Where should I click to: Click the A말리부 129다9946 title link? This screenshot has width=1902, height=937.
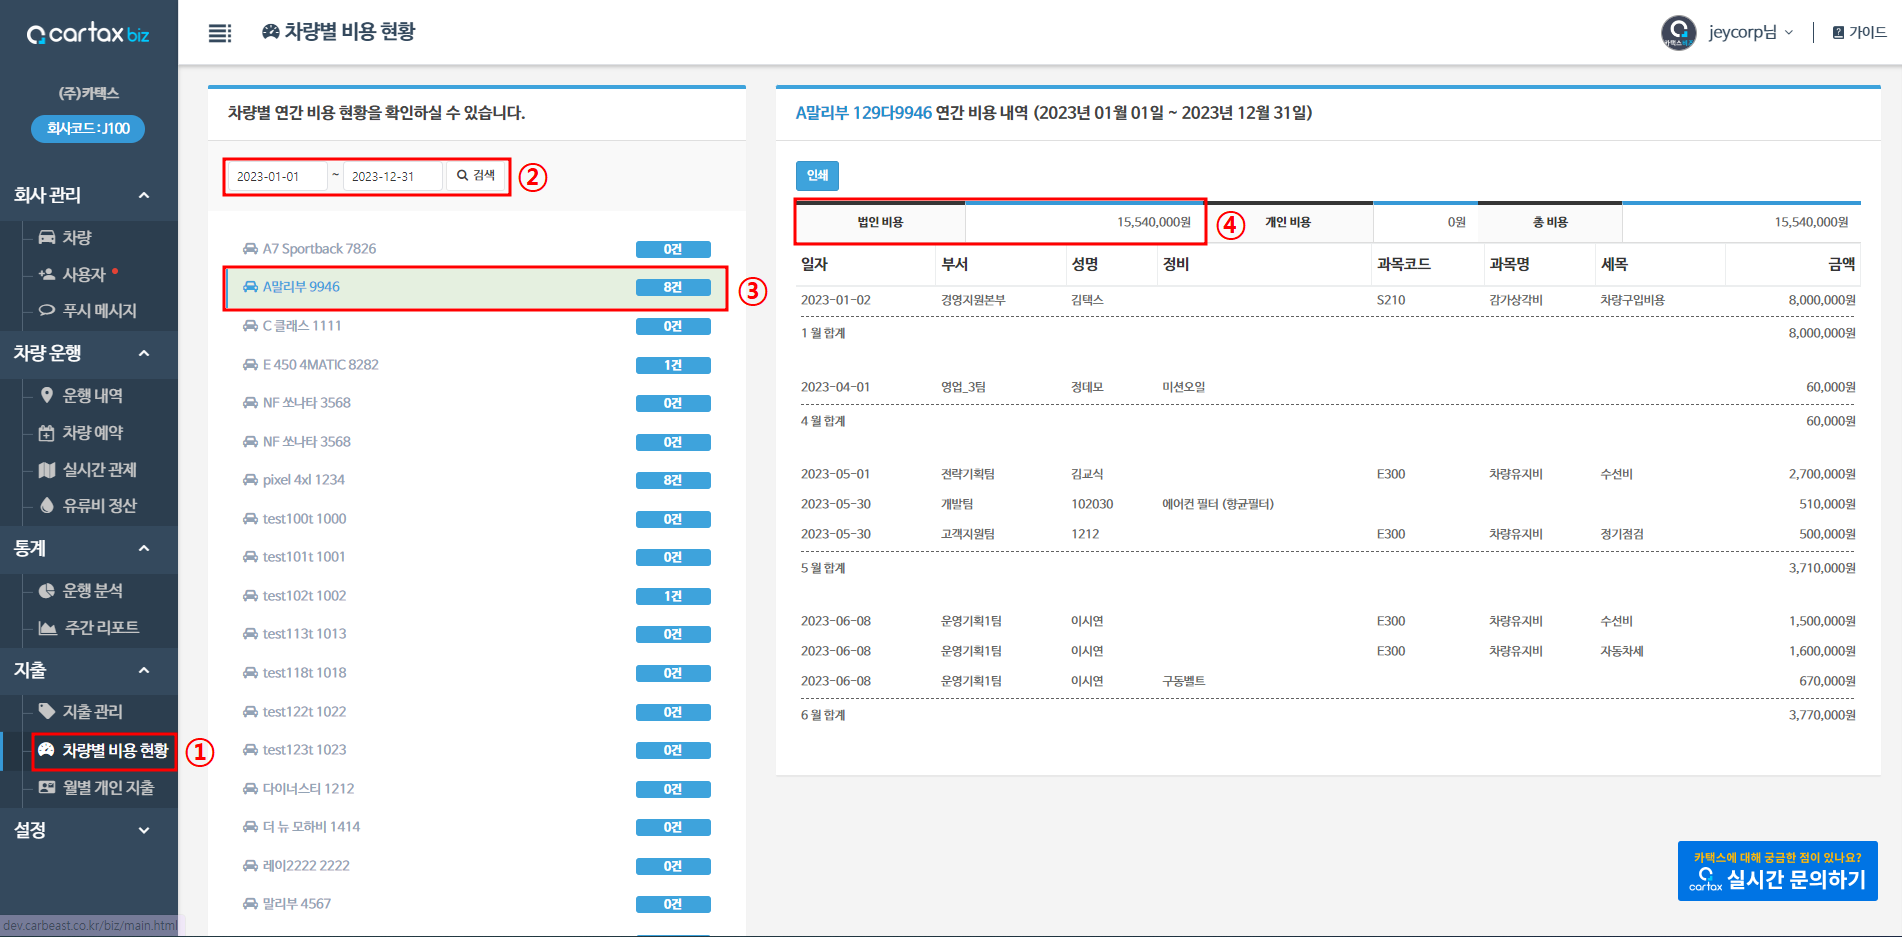(863, 113)
